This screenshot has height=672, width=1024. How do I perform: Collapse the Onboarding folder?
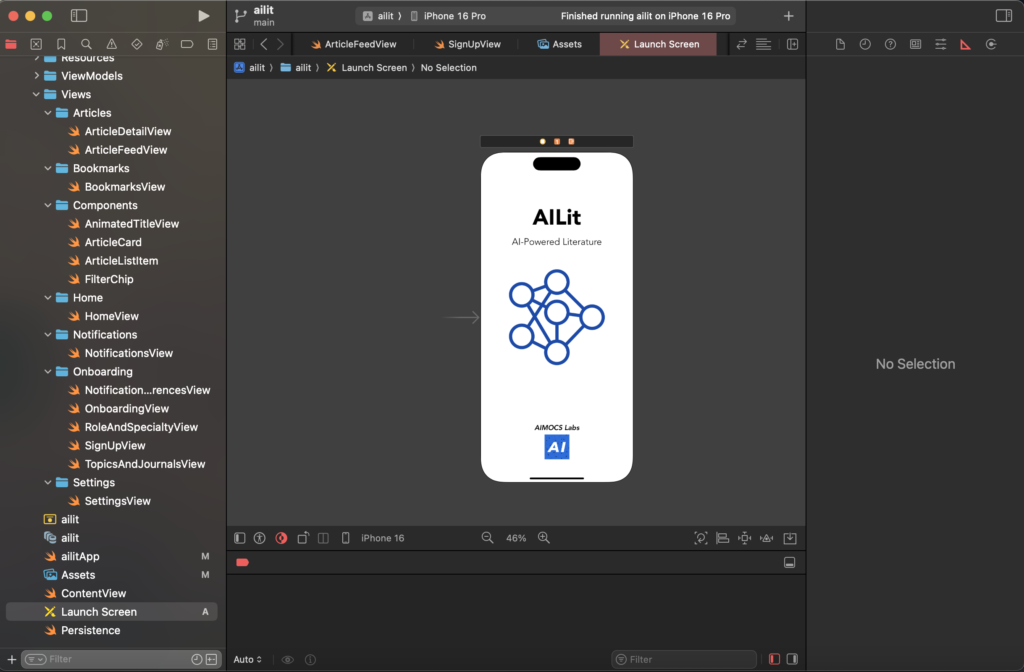48,372
